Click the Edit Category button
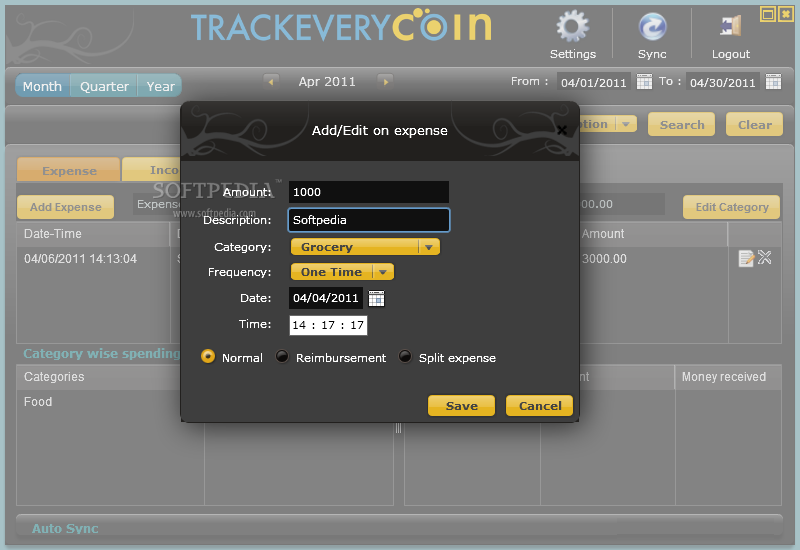 (x=732, y=207)
